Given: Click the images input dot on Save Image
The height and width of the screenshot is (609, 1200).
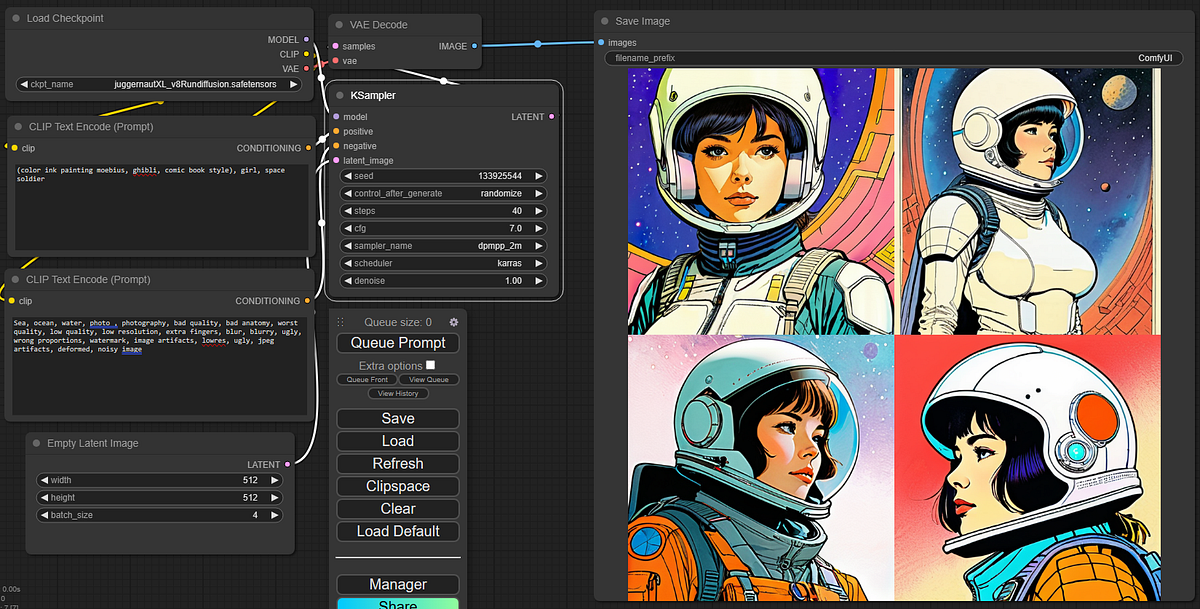Looking at the screenshot, I should tap(600, 43).
